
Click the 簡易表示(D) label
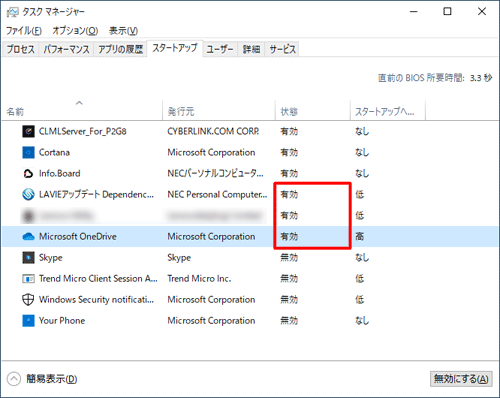tap(52, 379)
